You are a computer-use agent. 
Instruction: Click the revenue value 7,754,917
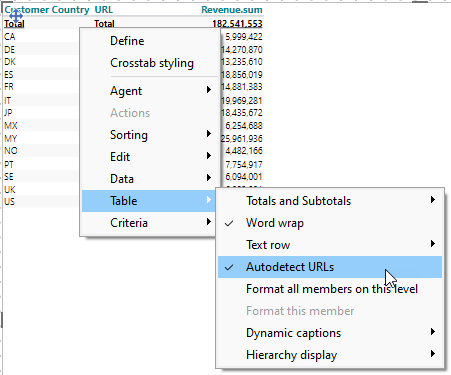pyautogui.click(x=244, y=165)
